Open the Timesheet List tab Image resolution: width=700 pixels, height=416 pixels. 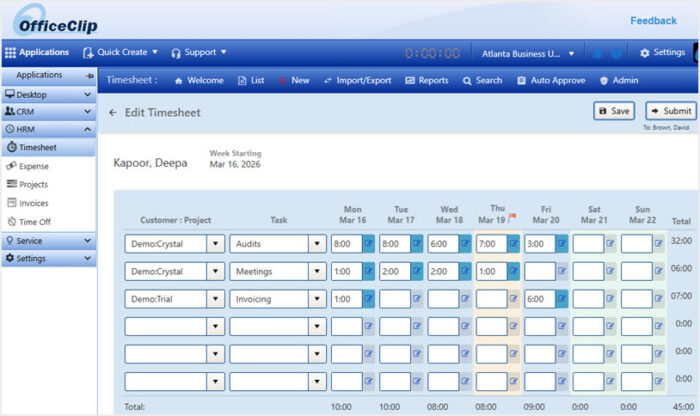(x=251, y=80)
